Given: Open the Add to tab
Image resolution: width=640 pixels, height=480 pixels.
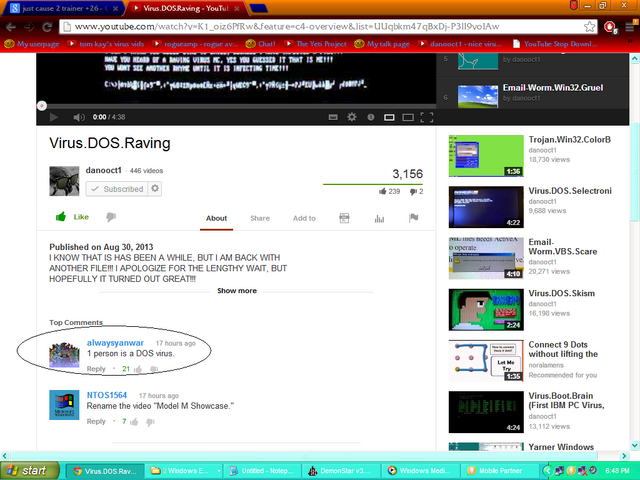Looking at the screenshot, I should point(304,218).
